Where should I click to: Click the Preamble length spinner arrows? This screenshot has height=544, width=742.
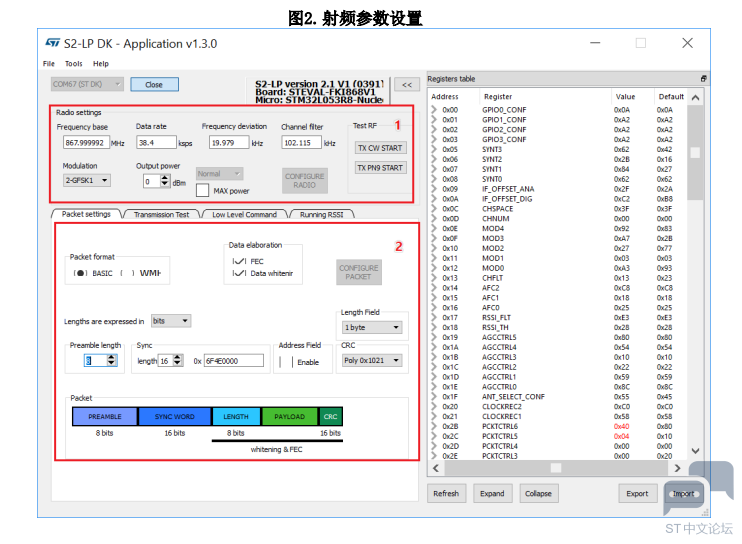[111, 360]
